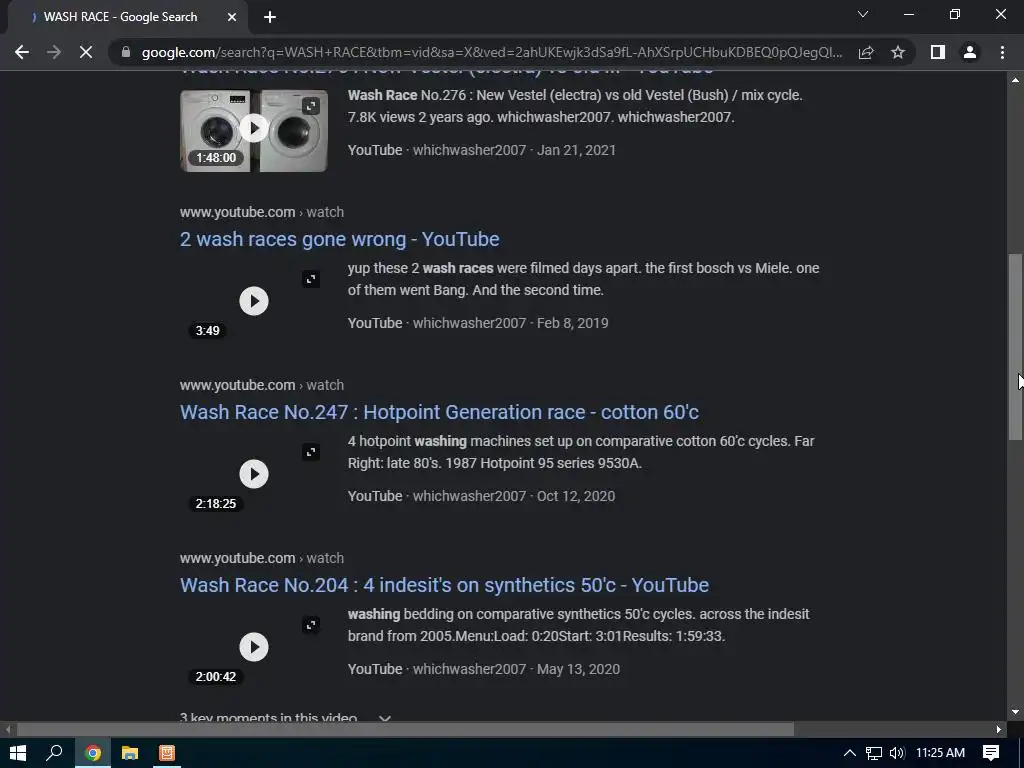Click the 'Feb 8, 2019' upload date text

click(572, 323)
